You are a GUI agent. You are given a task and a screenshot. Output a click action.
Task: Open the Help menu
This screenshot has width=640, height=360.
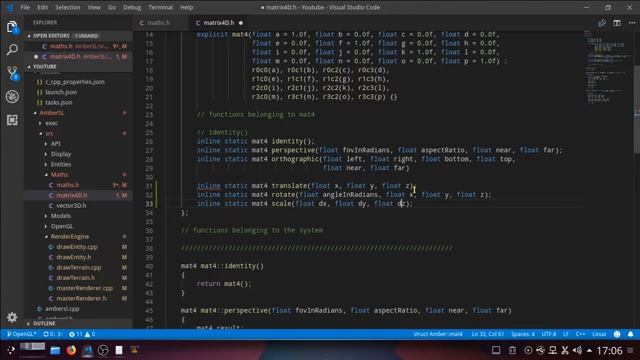click(x=187, y=7)
